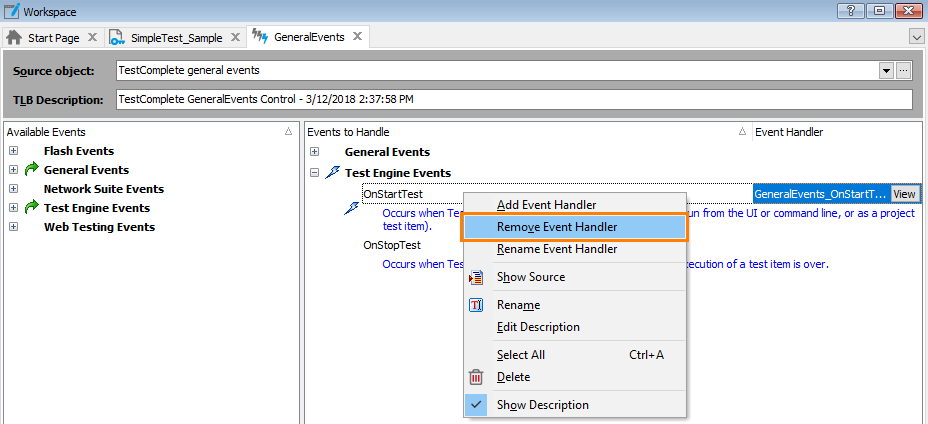Expand Test Engine Events in Available Events
928x424 pixels.
coord(13,208)
